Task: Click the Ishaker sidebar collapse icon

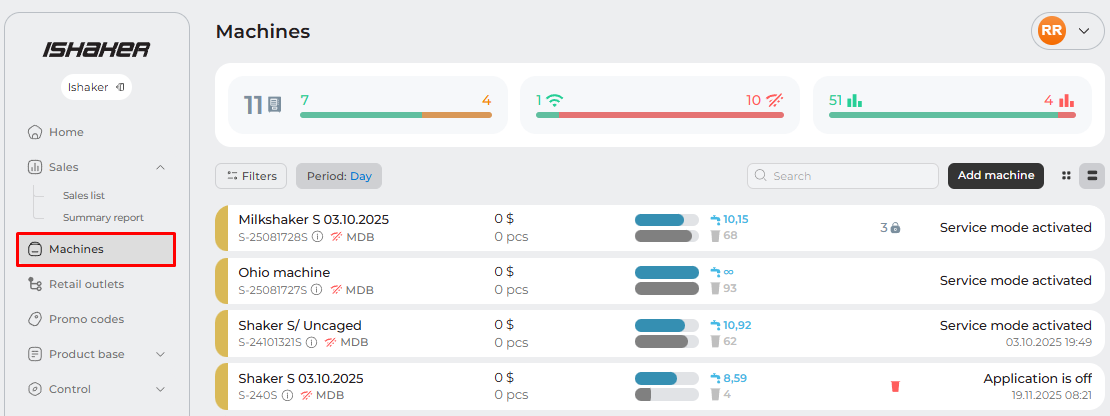Action: coord(120,87)
